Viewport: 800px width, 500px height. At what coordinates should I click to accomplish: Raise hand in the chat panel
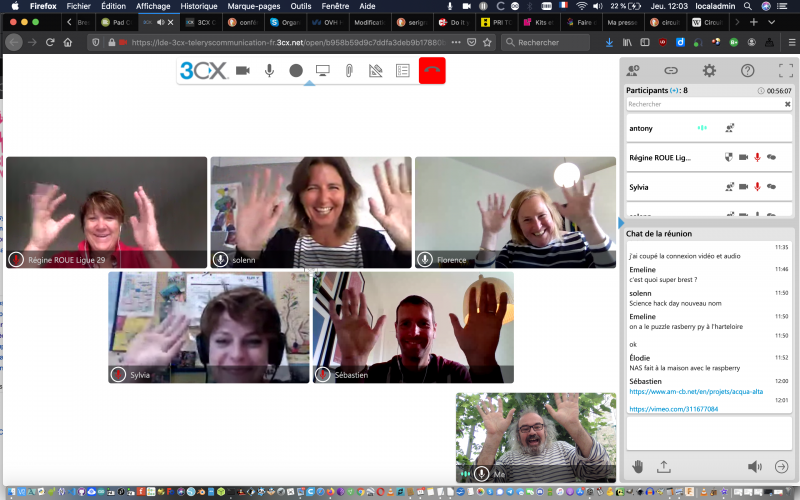[x=638, y=466]
